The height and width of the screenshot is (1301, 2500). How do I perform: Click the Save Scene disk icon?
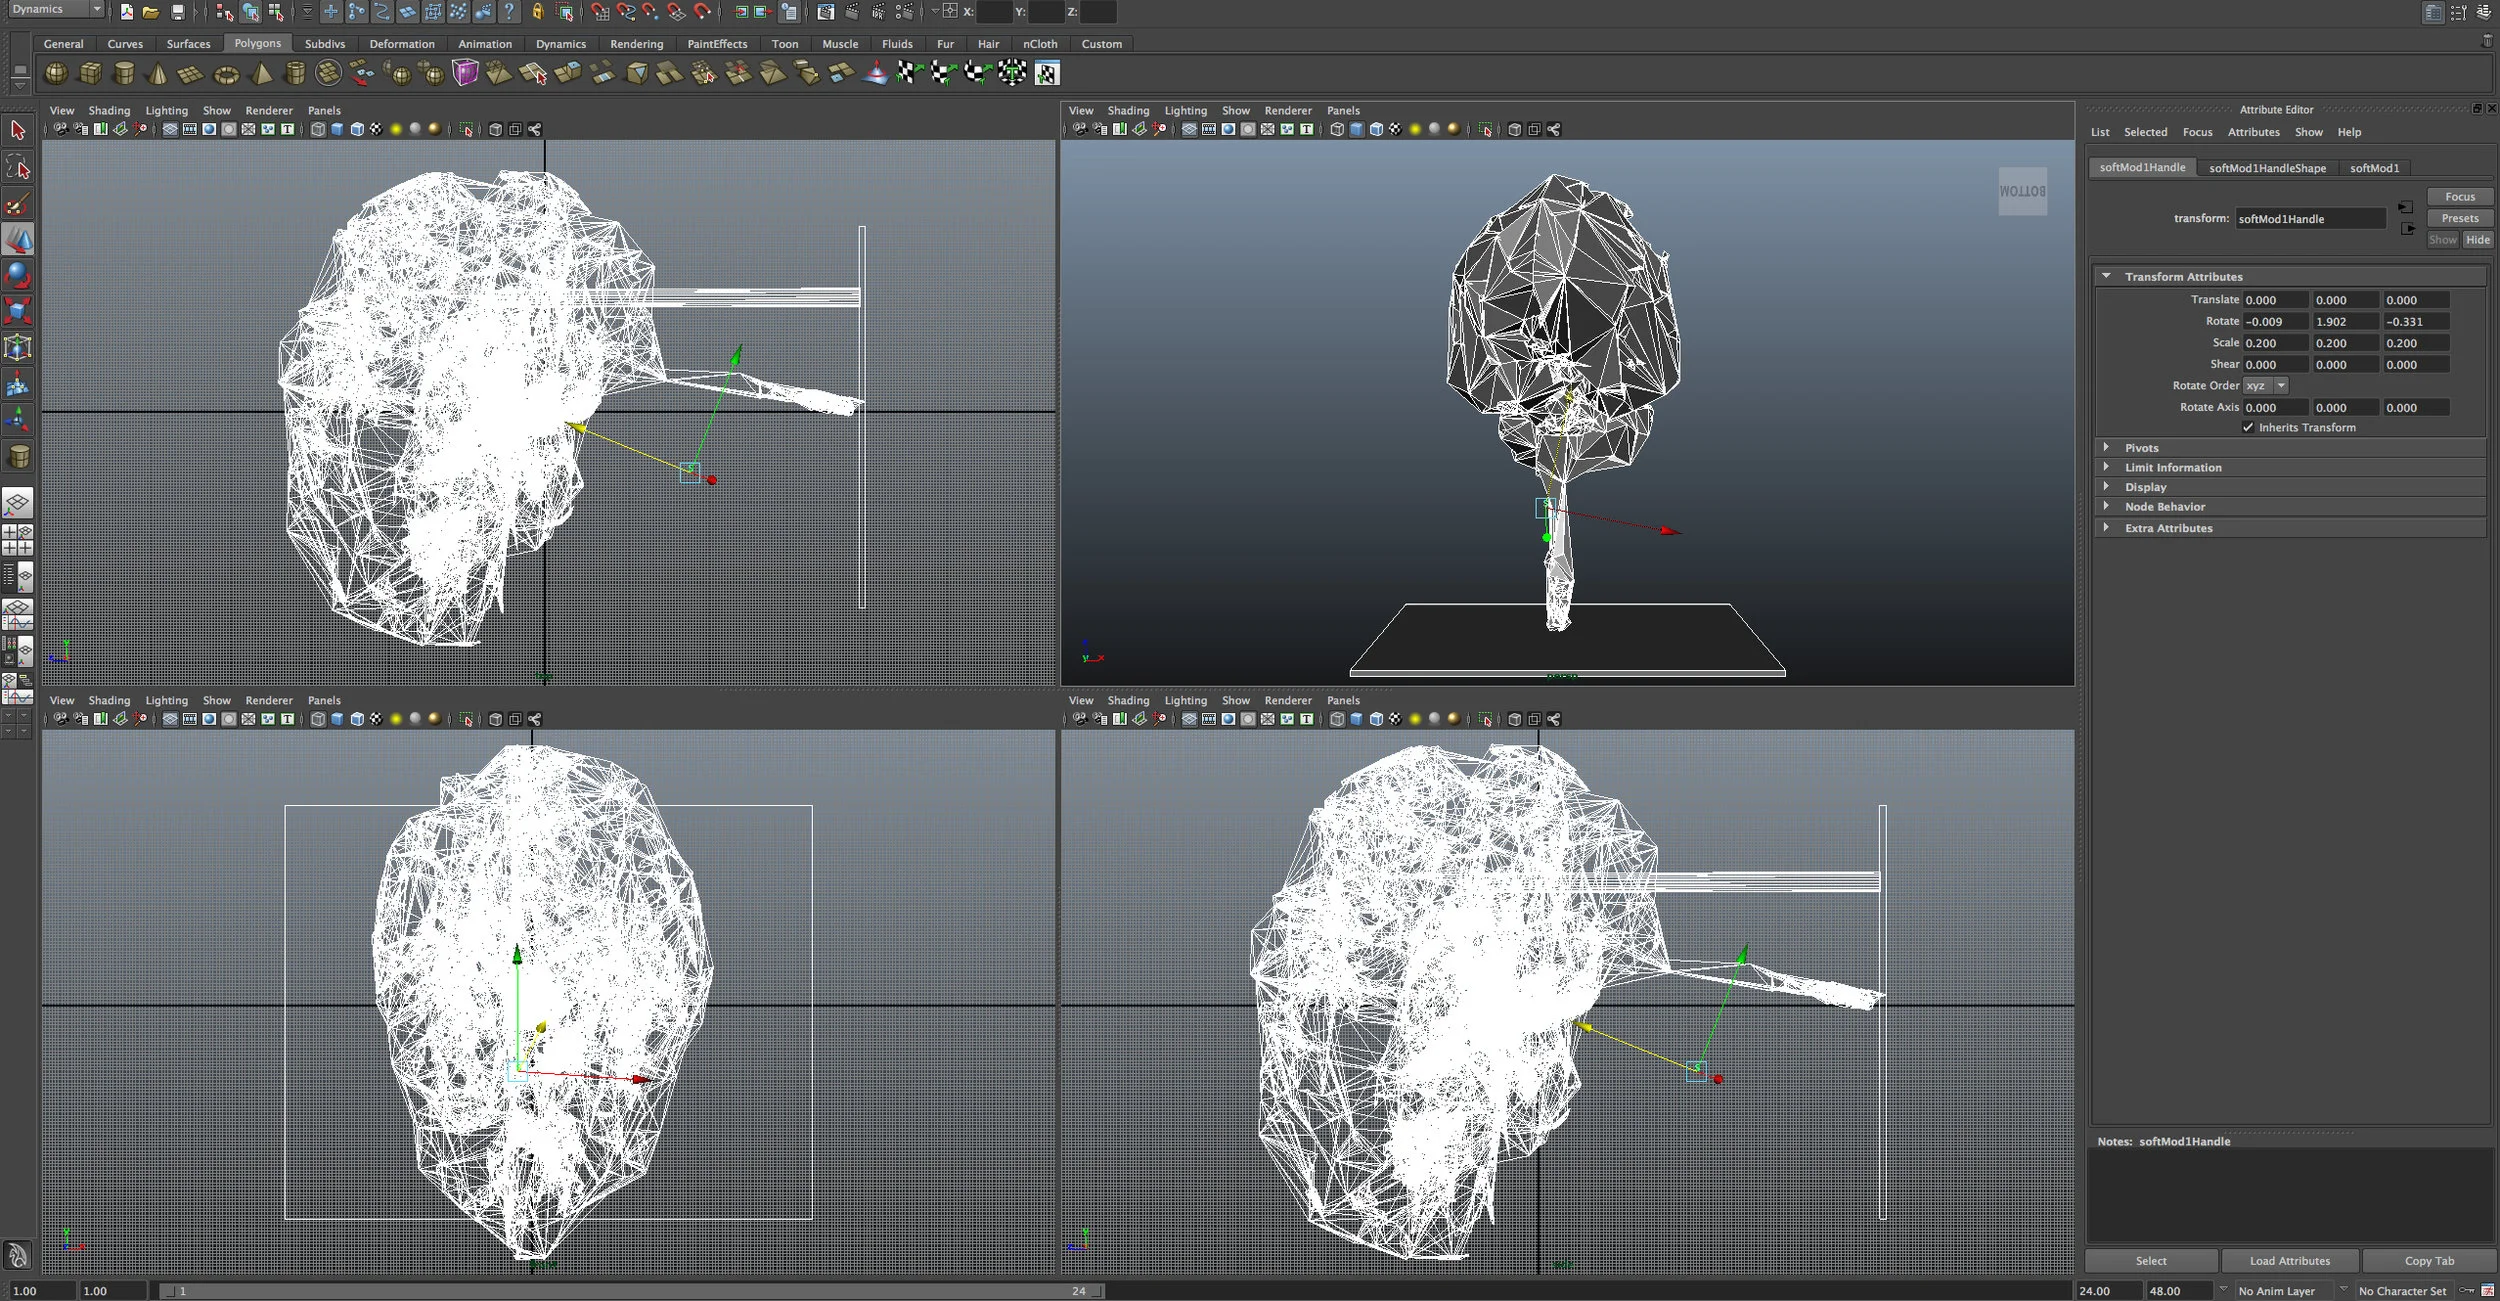click(x=177, y=12)
